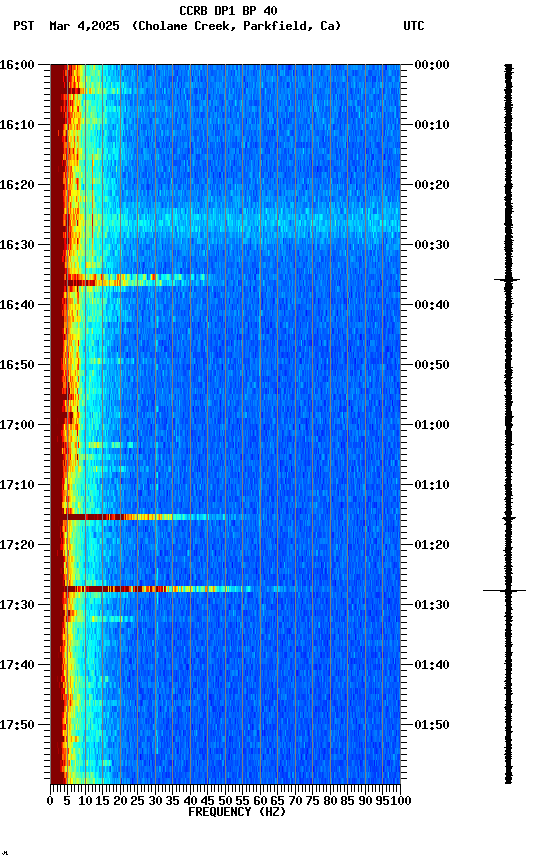Click the 50 Hz frequency axis label

coord(225,801)
